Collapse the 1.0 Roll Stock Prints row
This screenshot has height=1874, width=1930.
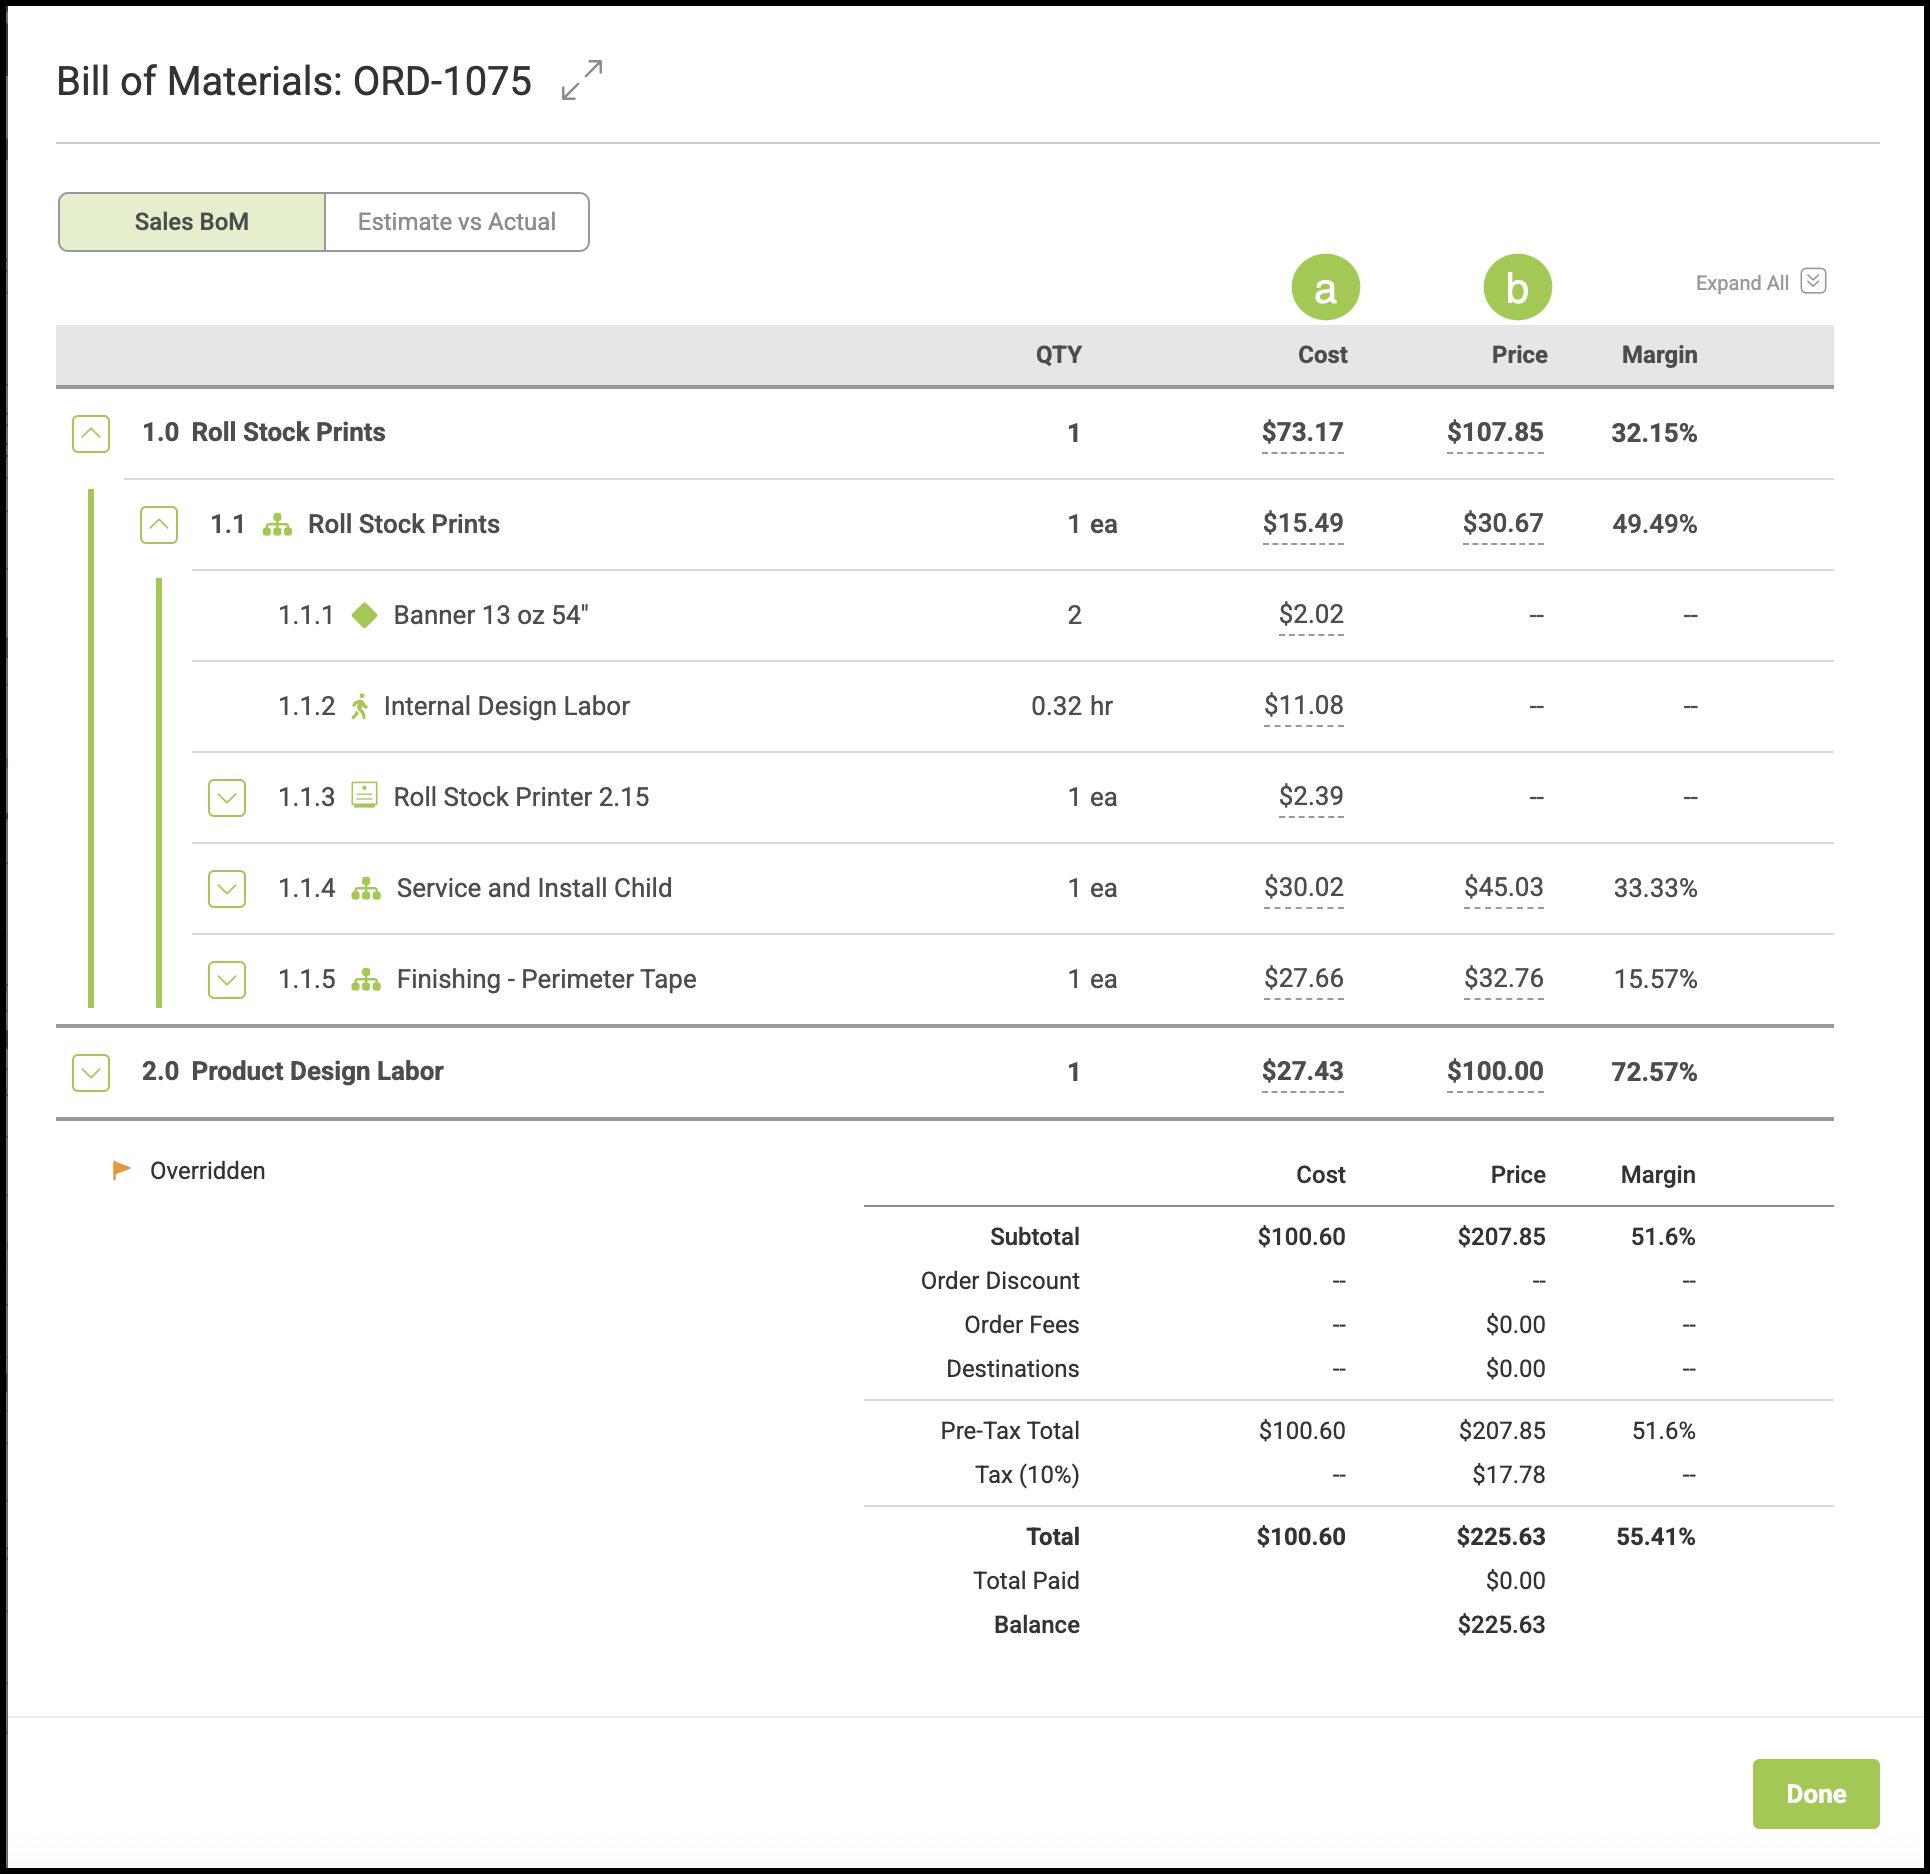(x=91, y=434)
